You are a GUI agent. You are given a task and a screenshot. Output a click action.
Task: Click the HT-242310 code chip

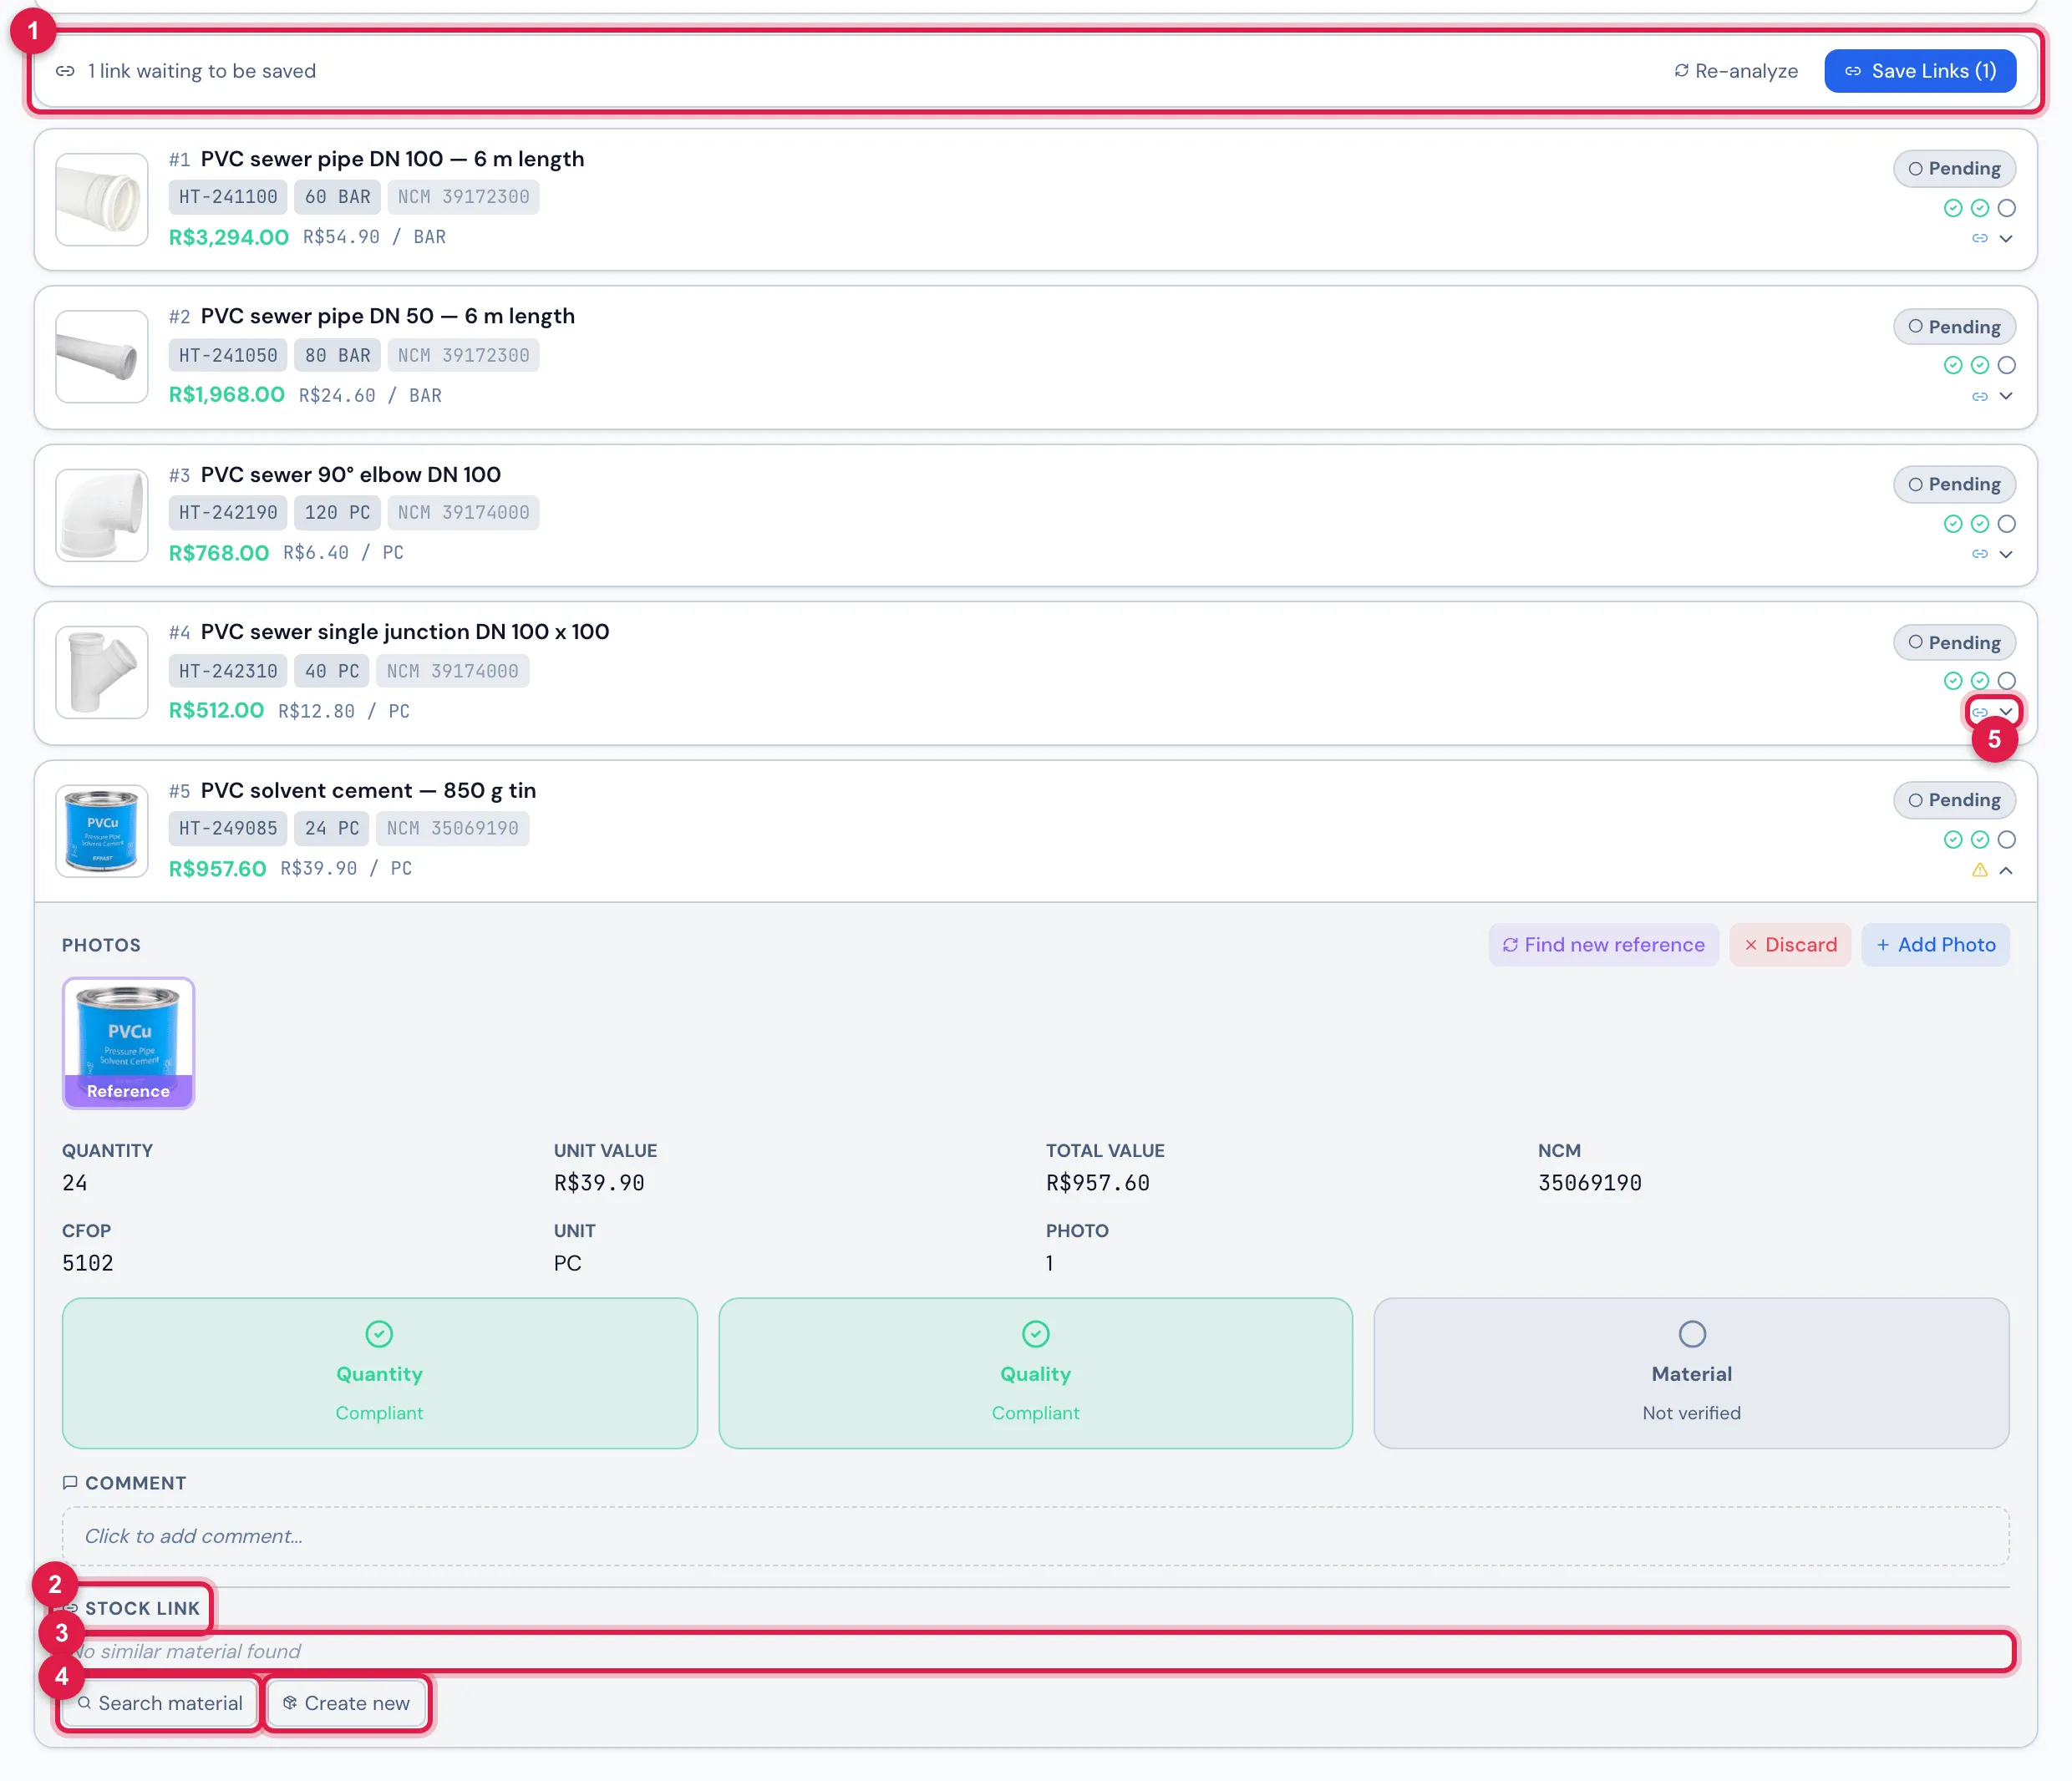click(228, 671)
